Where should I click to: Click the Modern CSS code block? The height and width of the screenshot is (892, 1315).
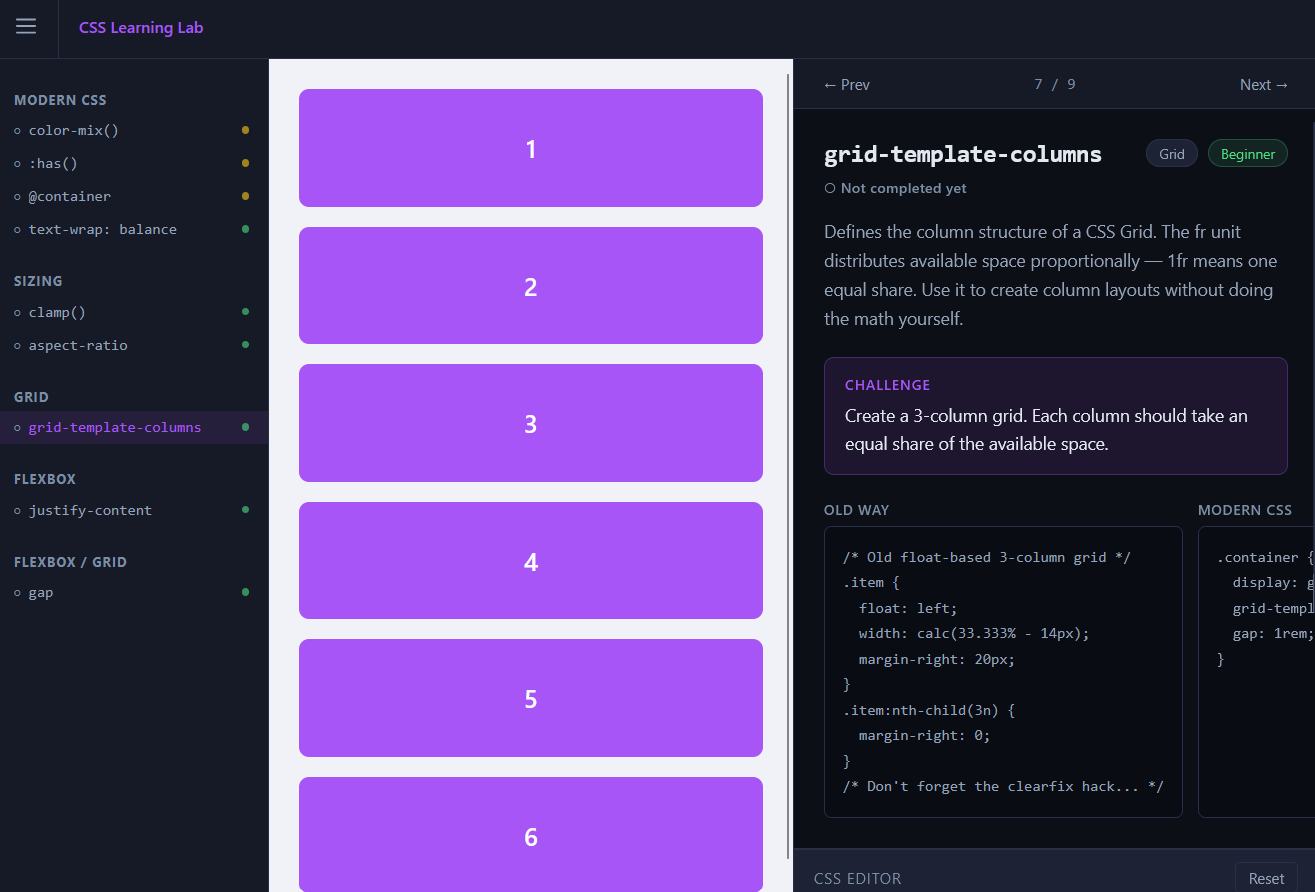(x=1256, y=672)
